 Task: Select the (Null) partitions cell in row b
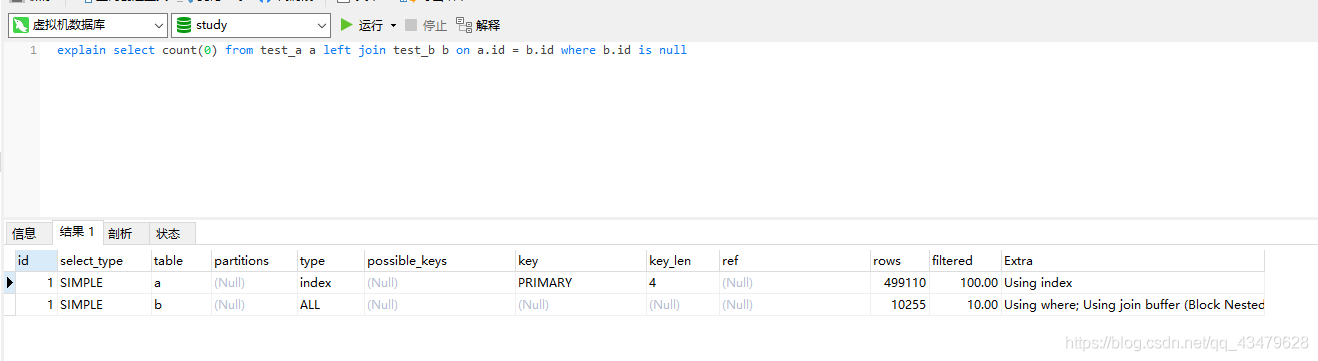tap(254, 304)
